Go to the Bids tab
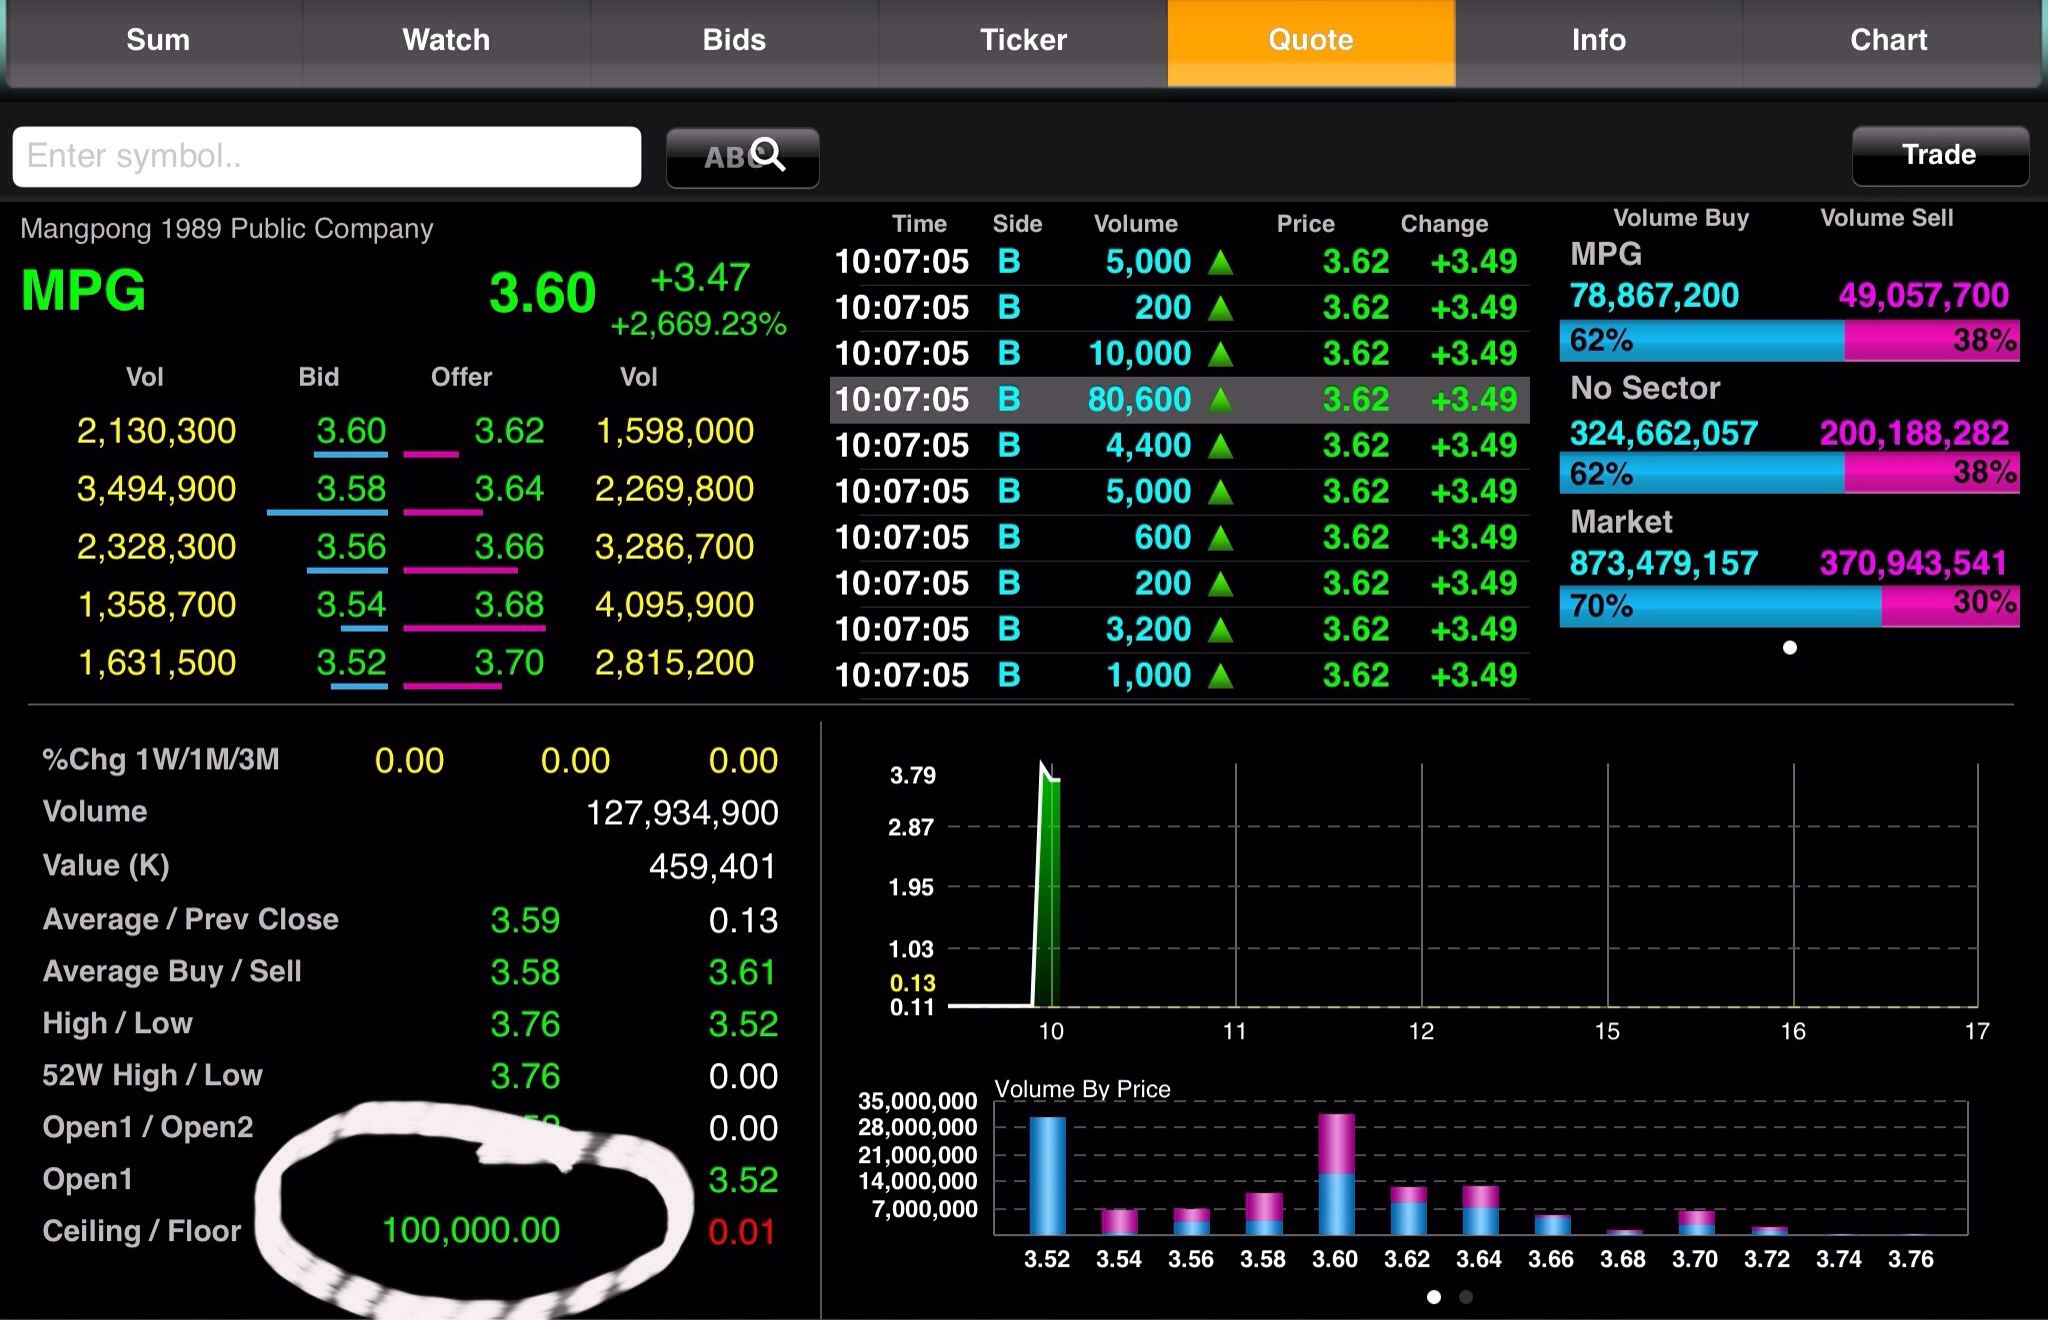The width and height of the screenshot is (2048, 1320). 734,40
